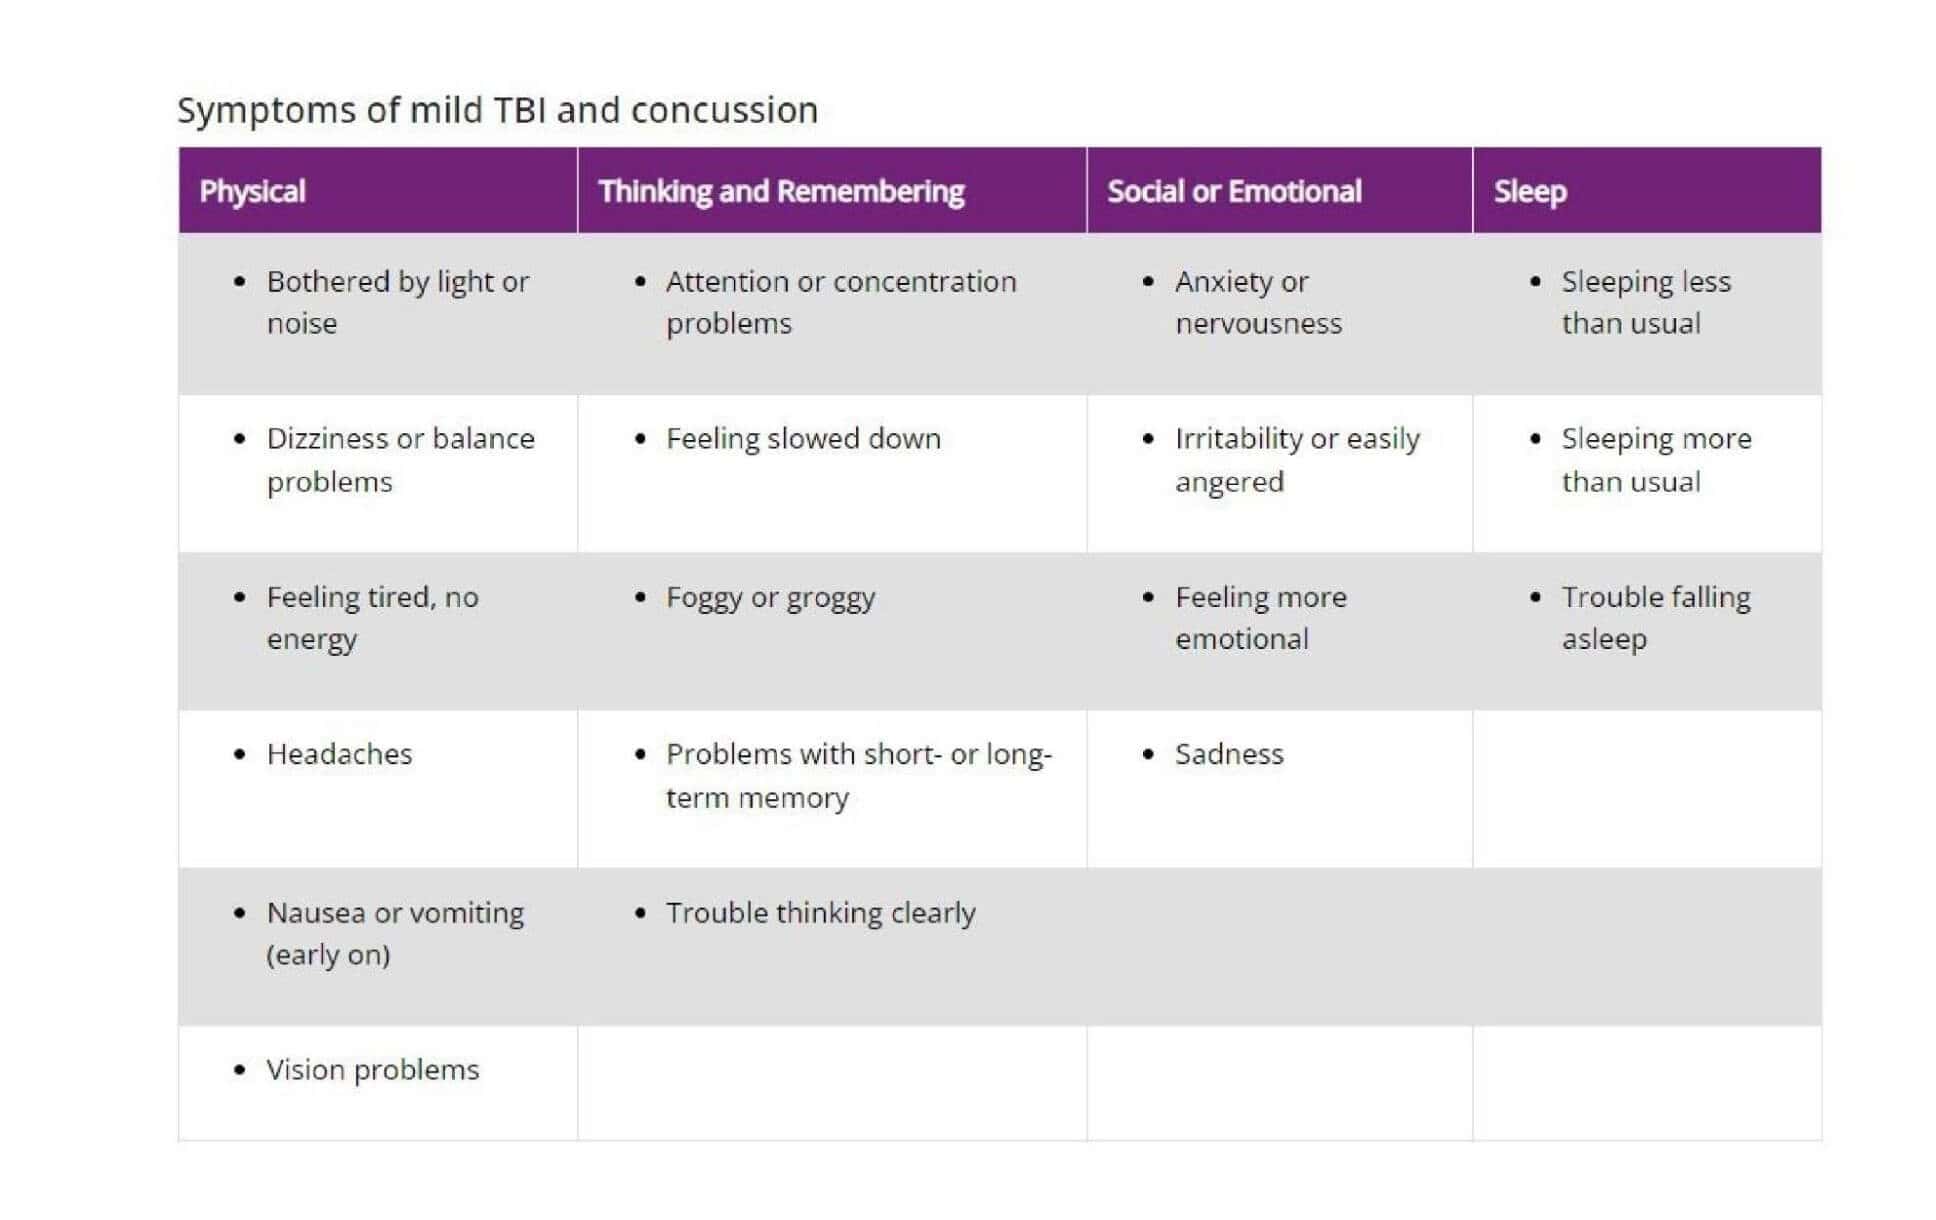Select 'Sleeping less than usual' item
The height and width of the screenshot is (1220, 1936).
[1646, 302]
